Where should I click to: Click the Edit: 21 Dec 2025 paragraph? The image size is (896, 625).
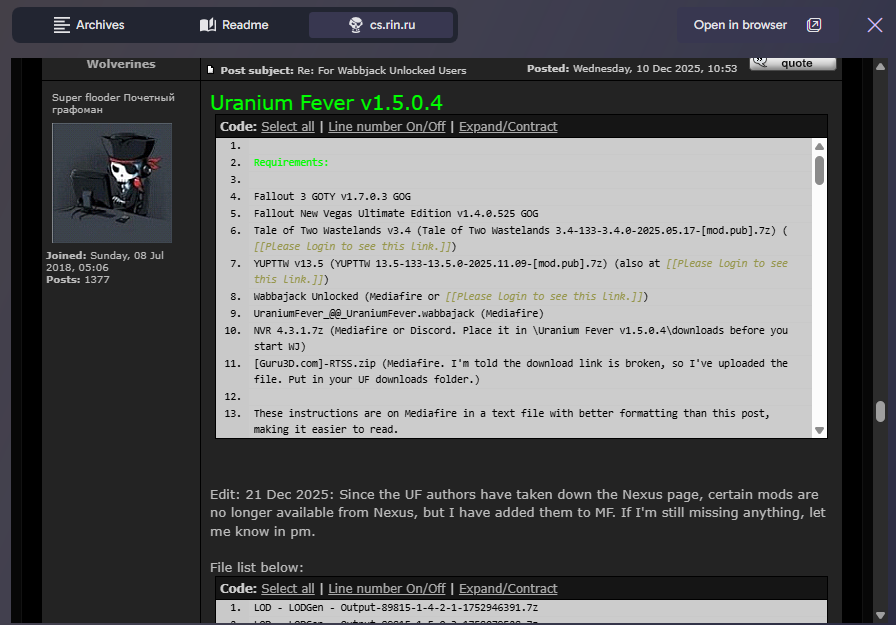click(518, 512)
